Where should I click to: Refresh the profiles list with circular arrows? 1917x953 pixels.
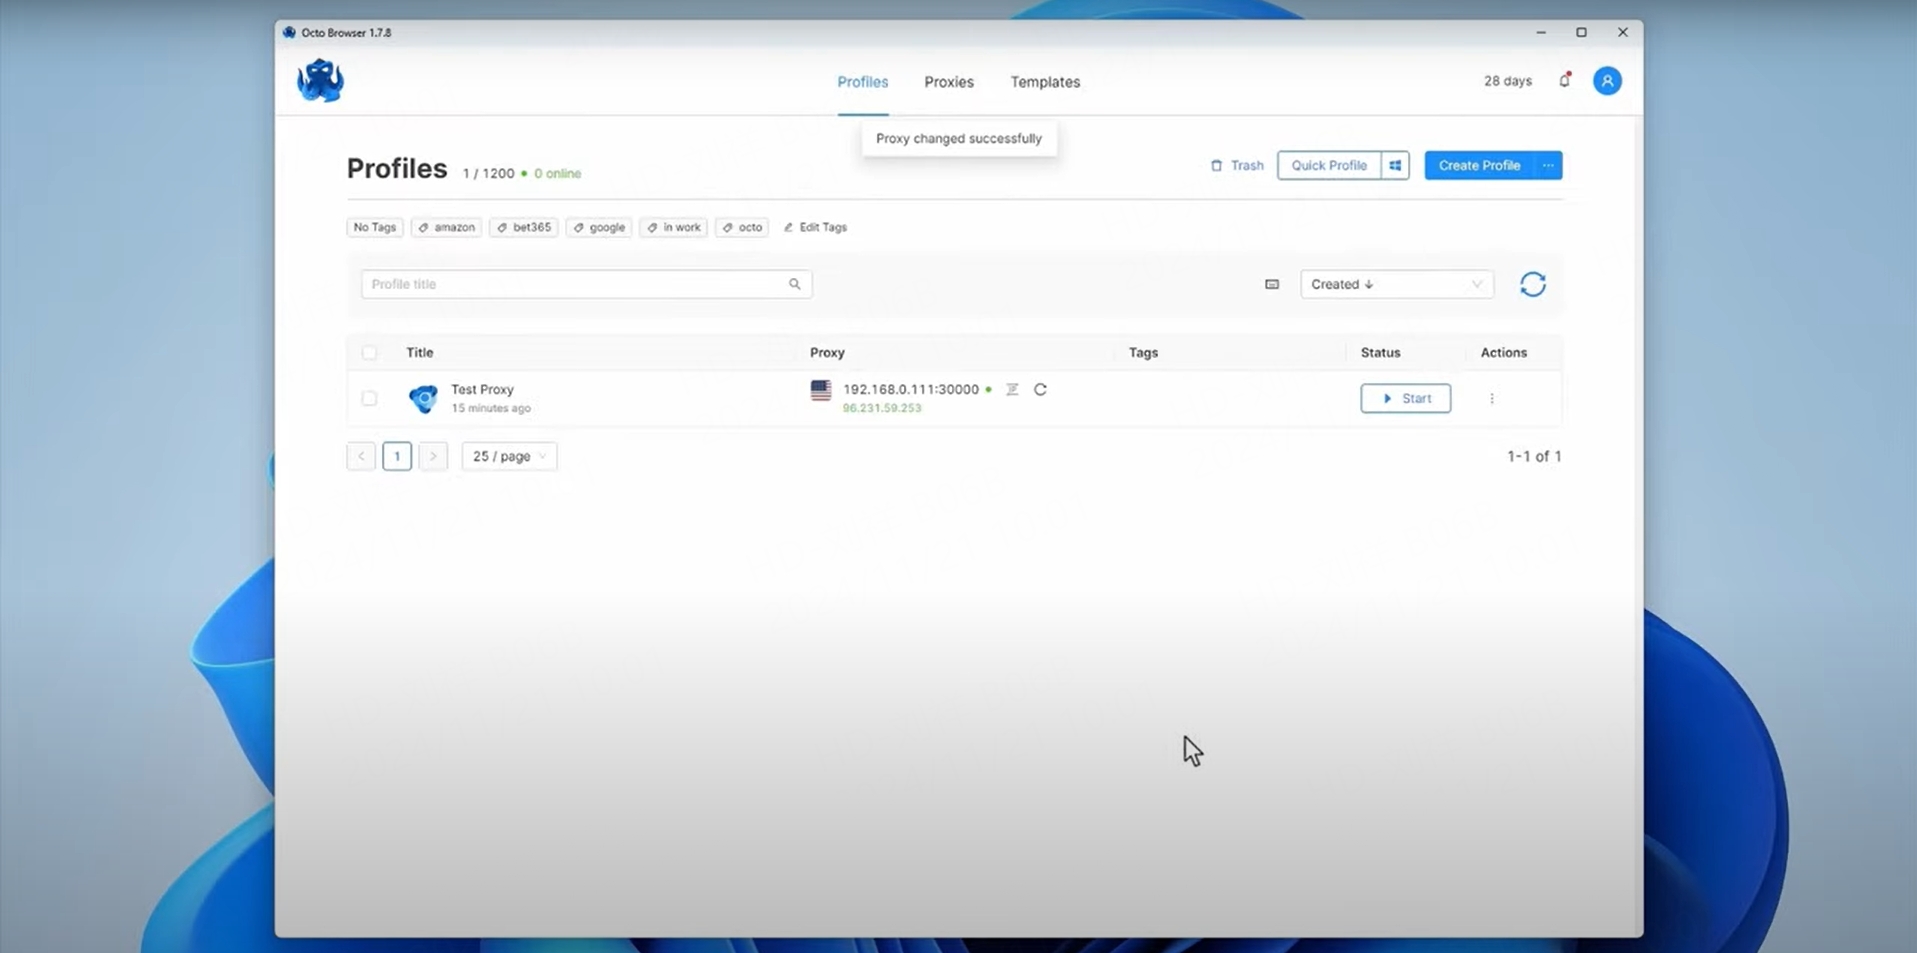pyautogui.click(x=1532, y=285)
